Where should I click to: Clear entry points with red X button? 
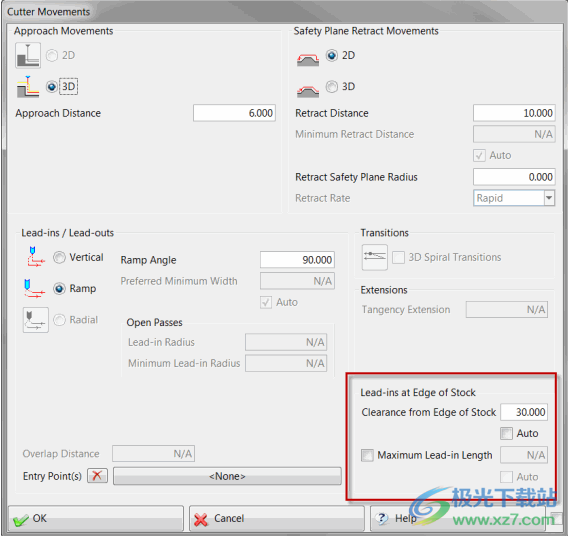pyautogui.click(x=97, y=476)
